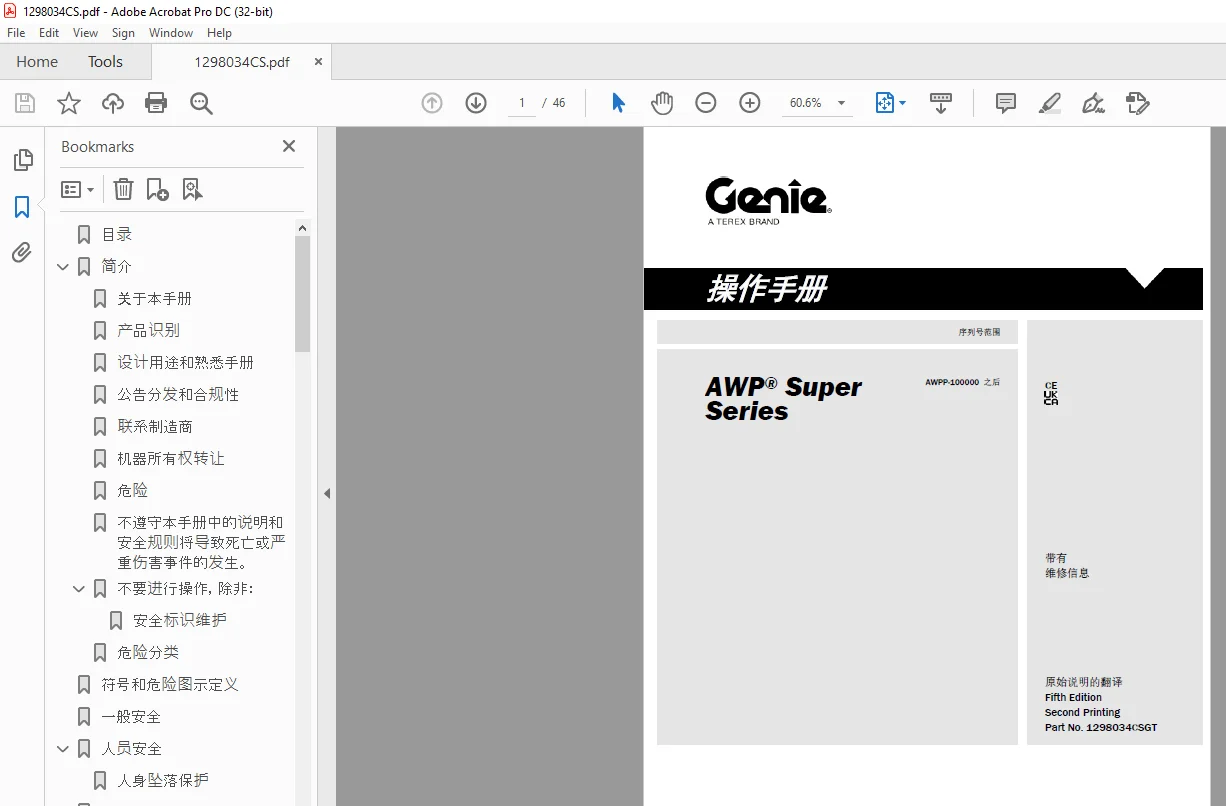Activate the selection arrow tool
Screen dimensions: 1226x806
(x=618, y=103)
